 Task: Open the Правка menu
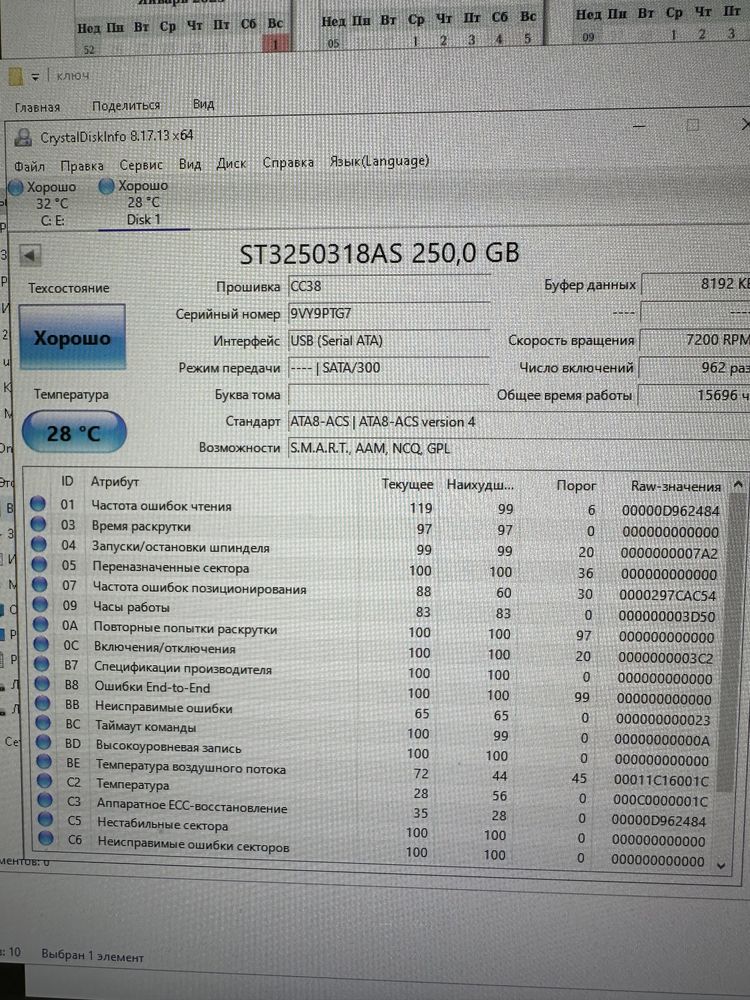point(82,165)
